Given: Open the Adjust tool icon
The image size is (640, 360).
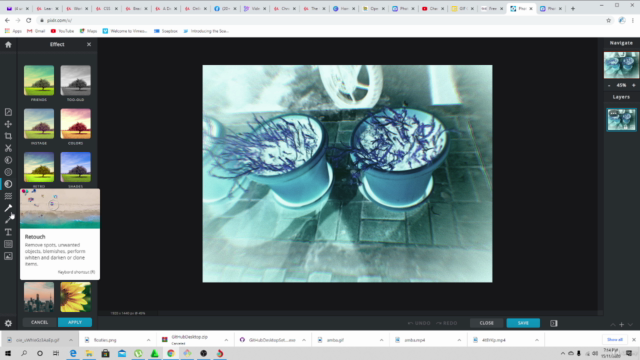Looking at the screenshot, I should 8,160.
